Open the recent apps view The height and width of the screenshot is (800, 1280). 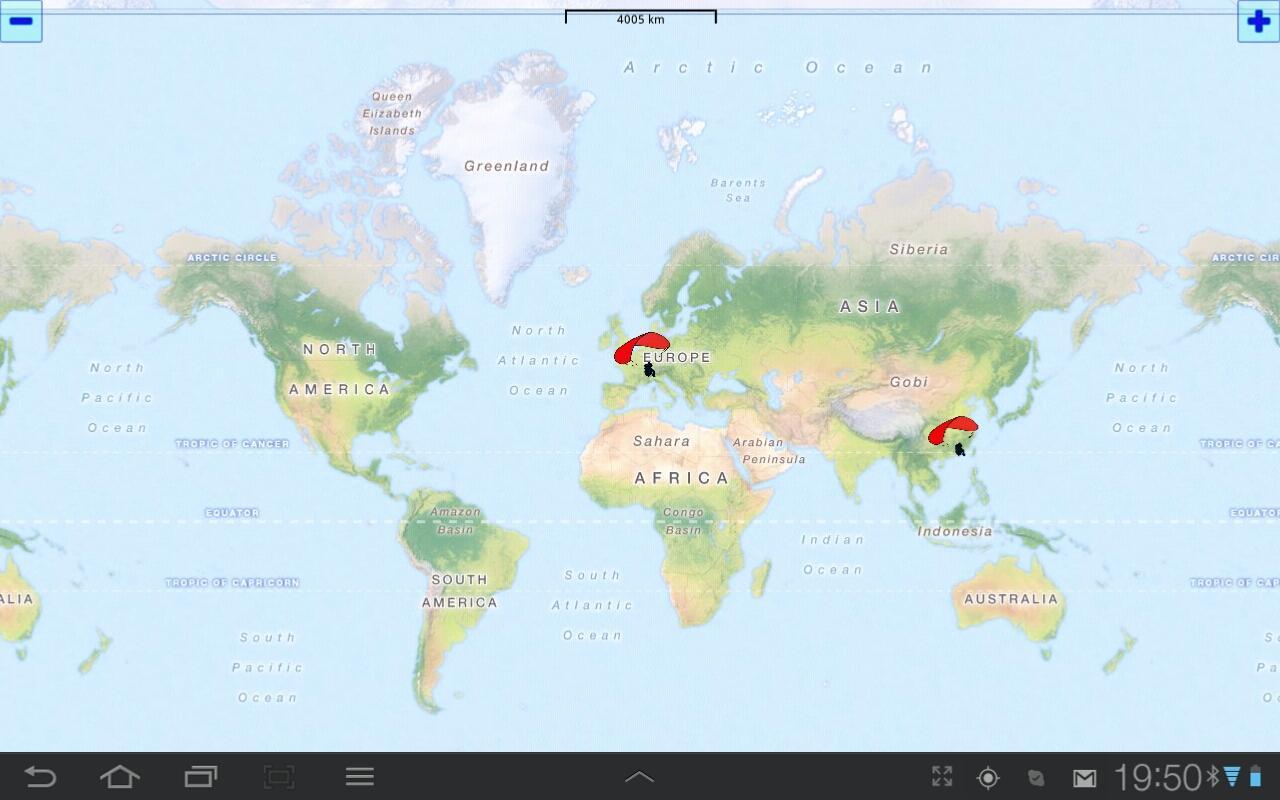tap(200, 777)
